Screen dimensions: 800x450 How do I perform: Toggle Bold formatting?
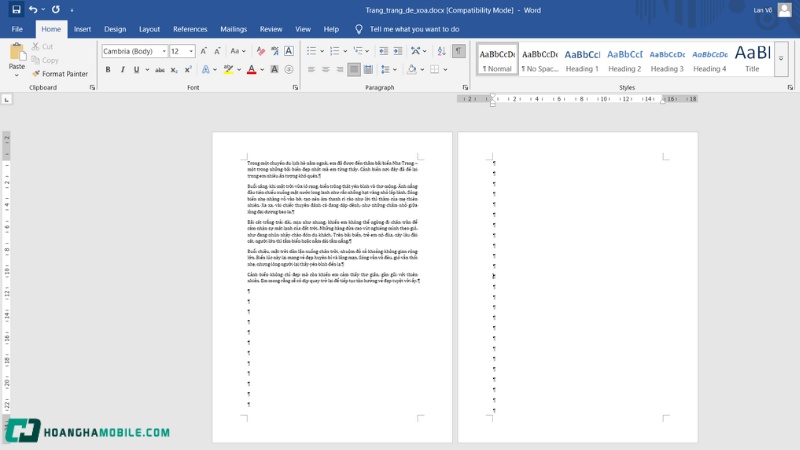(108, 70)
